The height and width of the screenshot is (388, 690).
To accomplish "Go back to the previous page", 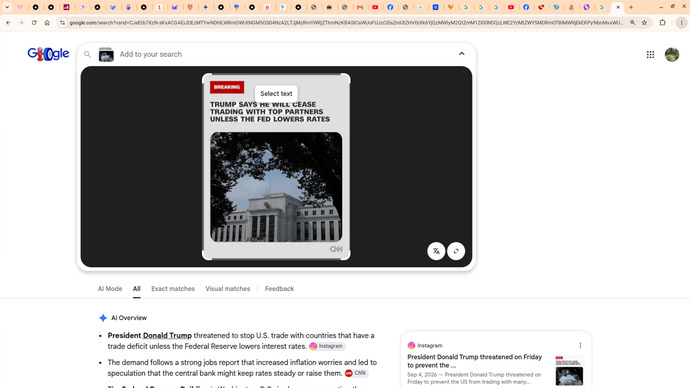I will click(x=8, y=22).
